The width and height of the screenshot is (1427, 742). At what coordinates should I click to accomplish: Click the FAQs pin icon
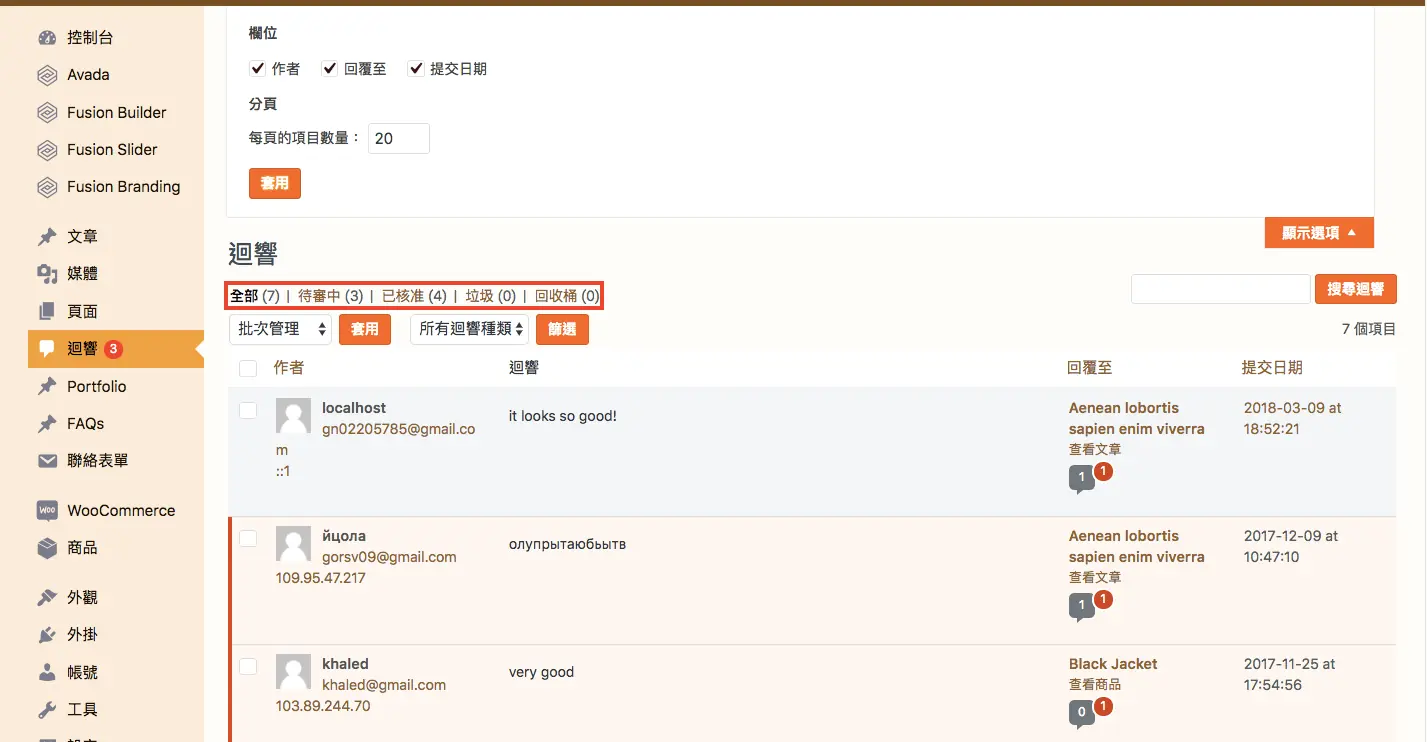[x=47, y=424]
